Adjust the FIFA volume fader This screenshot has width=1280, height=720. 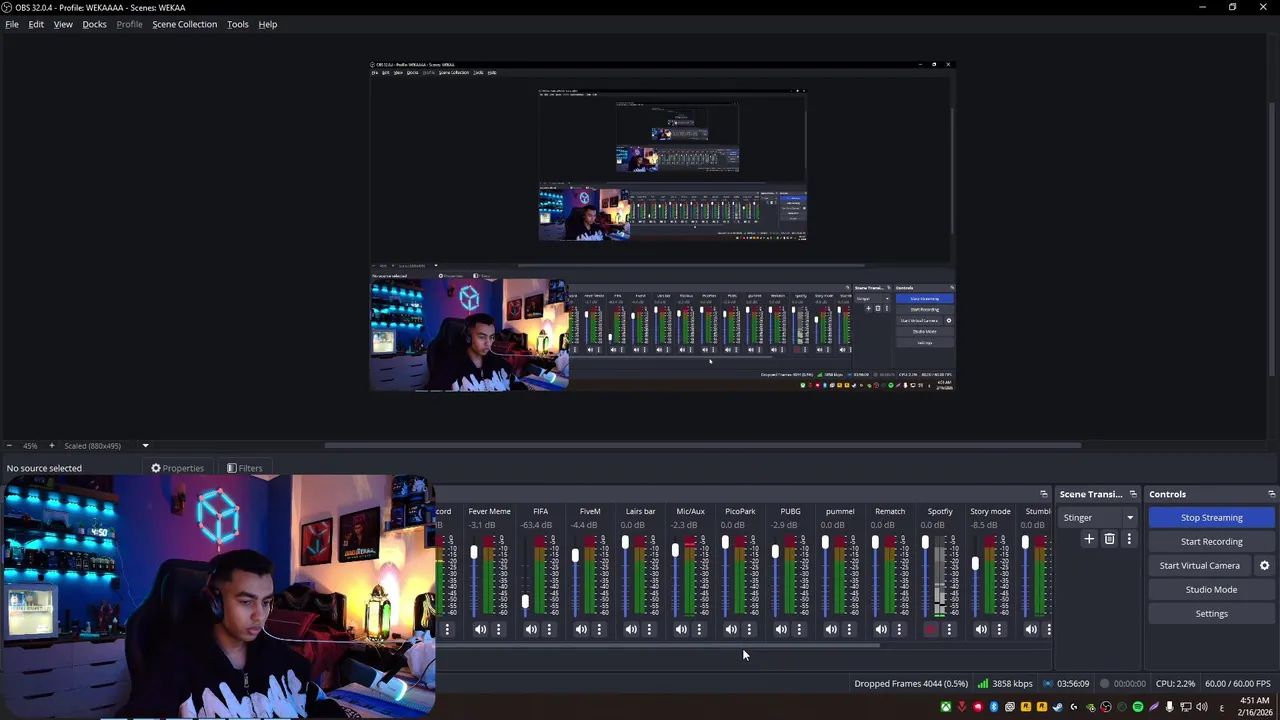525,602
